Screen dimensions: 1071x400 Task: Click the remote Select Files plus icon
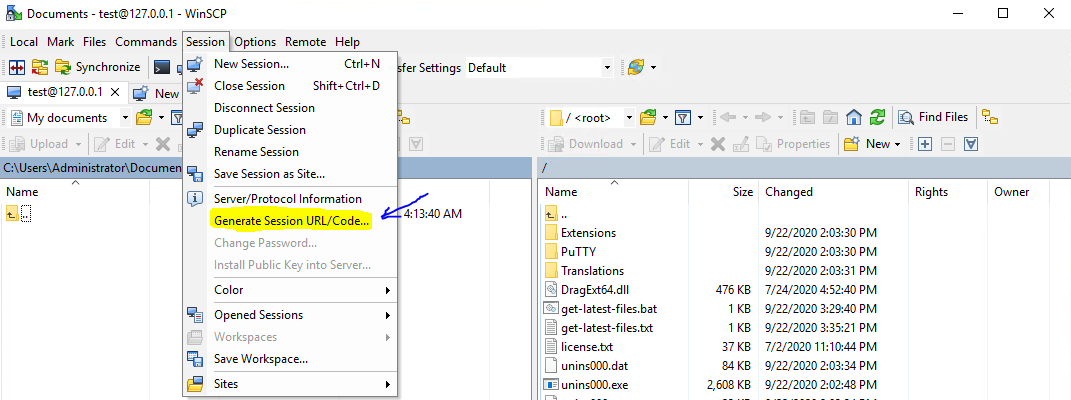[925, 144]
